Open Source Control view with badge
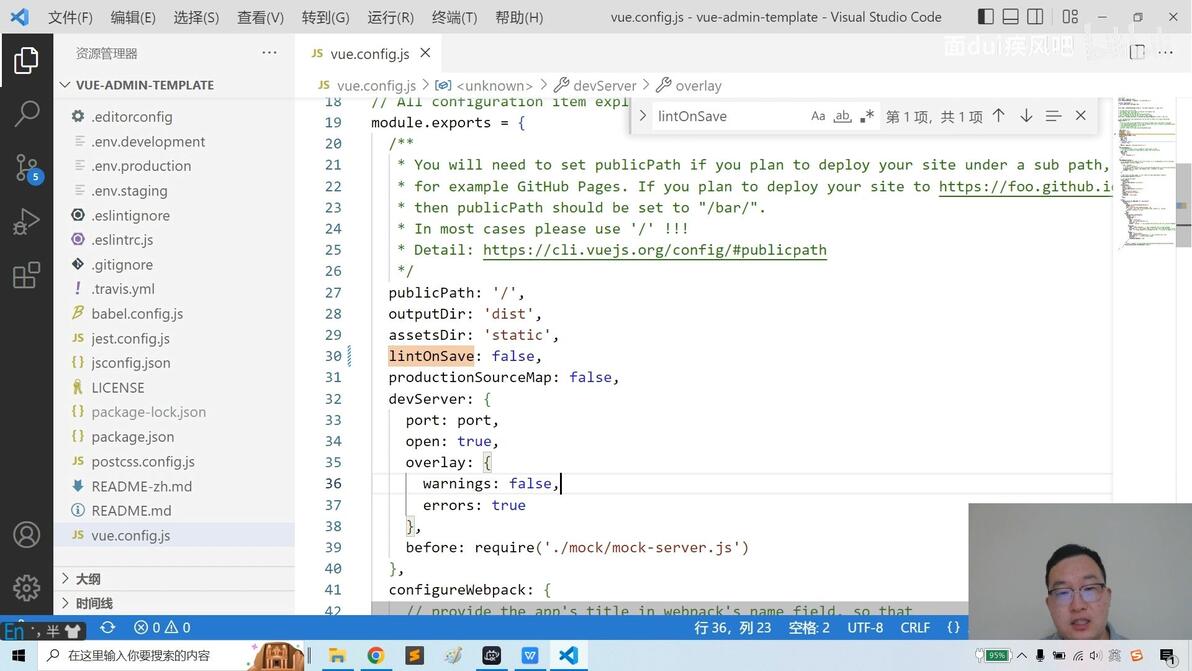This screenshot has width=1192, height=671. (x=27, y=168)
